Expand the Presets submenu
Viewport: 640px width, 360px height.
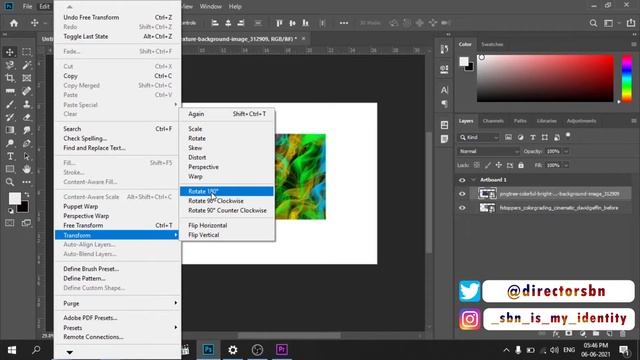click(x=118, y=328)
